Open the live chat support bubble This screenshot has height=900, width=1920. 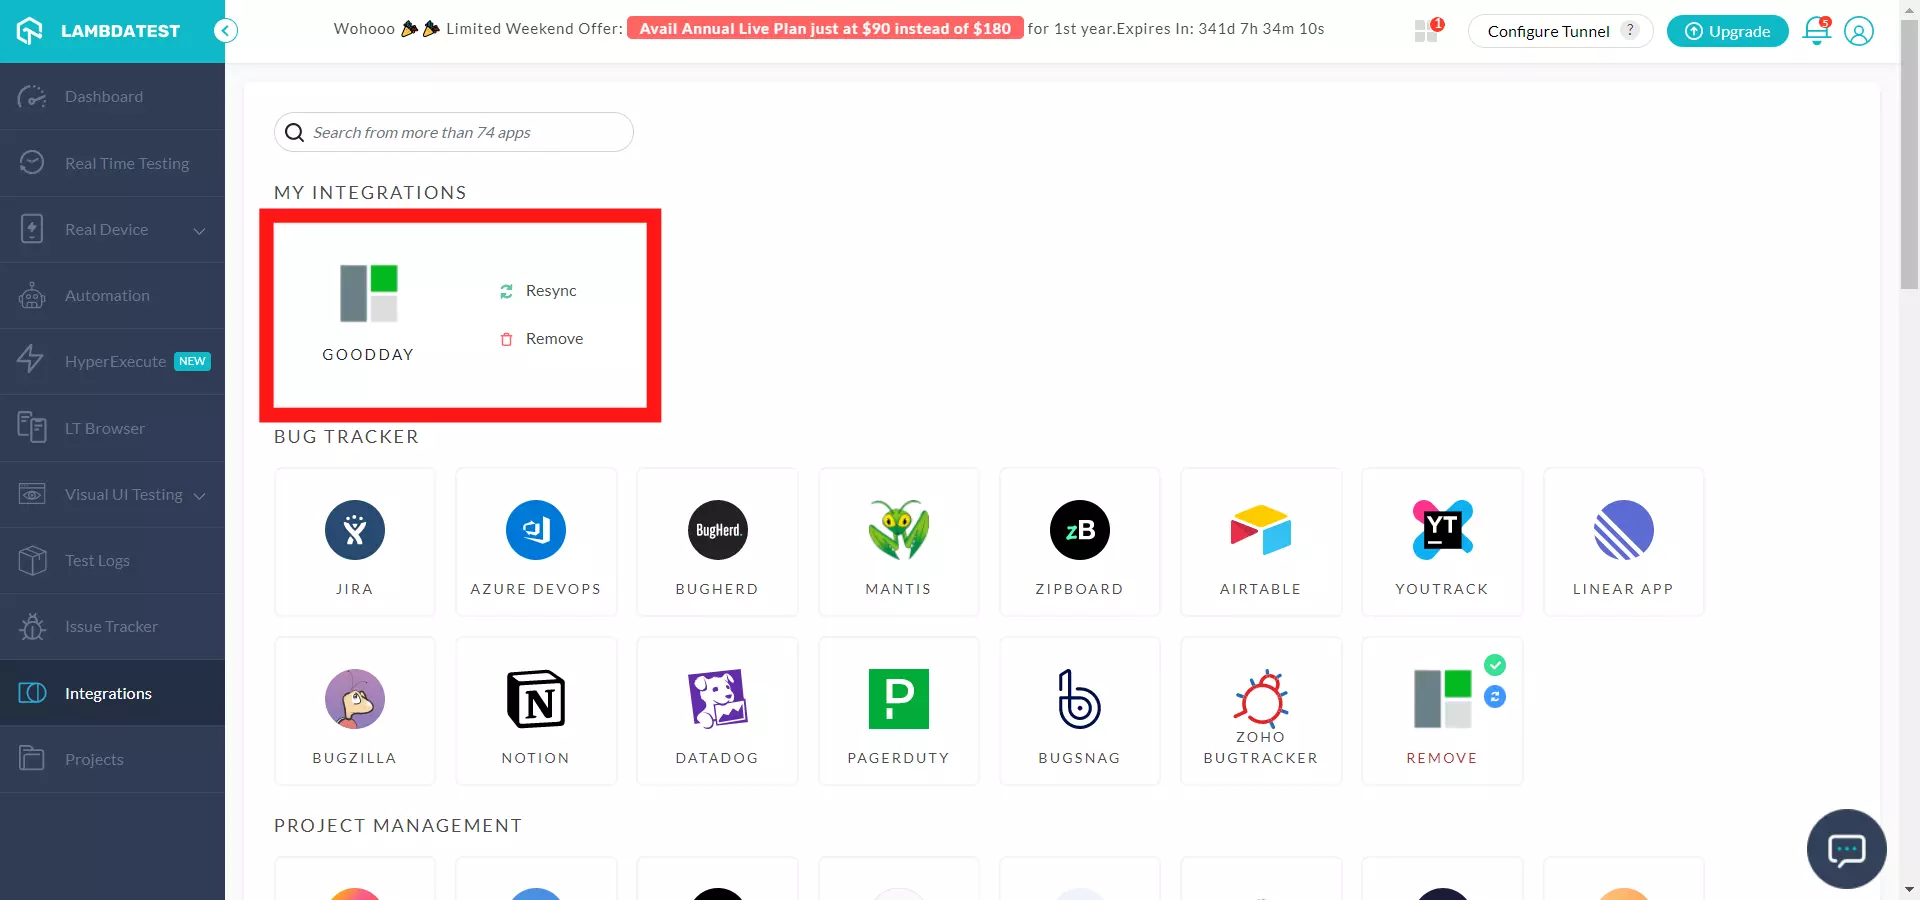pos(1846,849)
